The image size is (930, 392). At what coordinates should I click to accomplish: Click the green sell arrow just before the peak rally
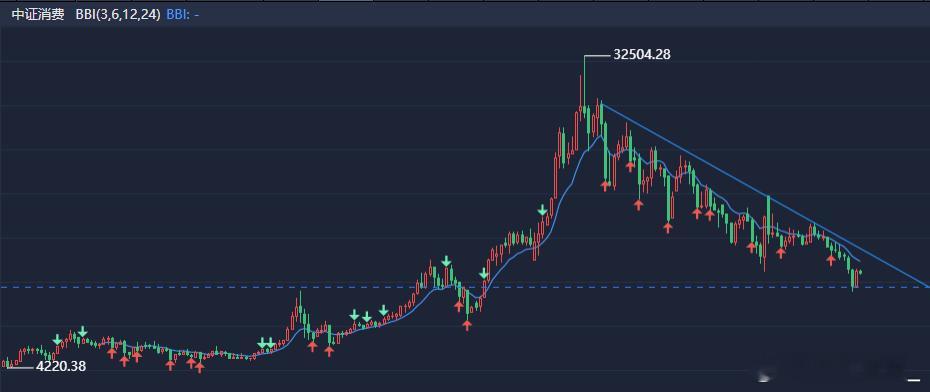tap(542, 210)
